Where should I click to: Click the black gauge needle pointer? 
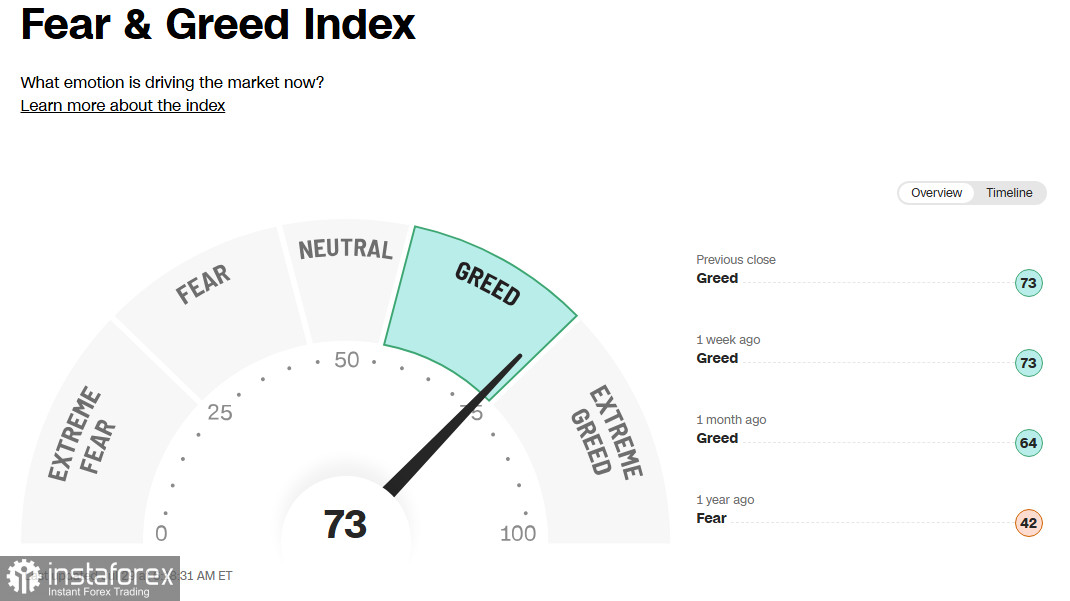452,424
